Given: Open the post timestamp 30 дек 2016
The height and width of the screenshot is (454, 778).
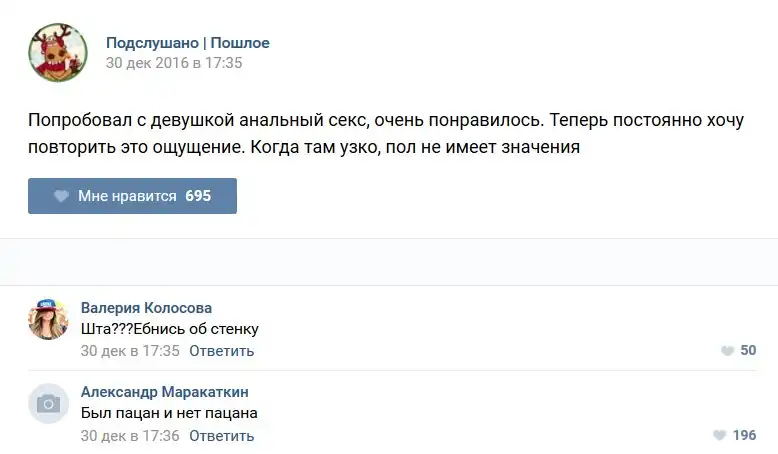Looking at the screenshot, I should pos(174,63).
